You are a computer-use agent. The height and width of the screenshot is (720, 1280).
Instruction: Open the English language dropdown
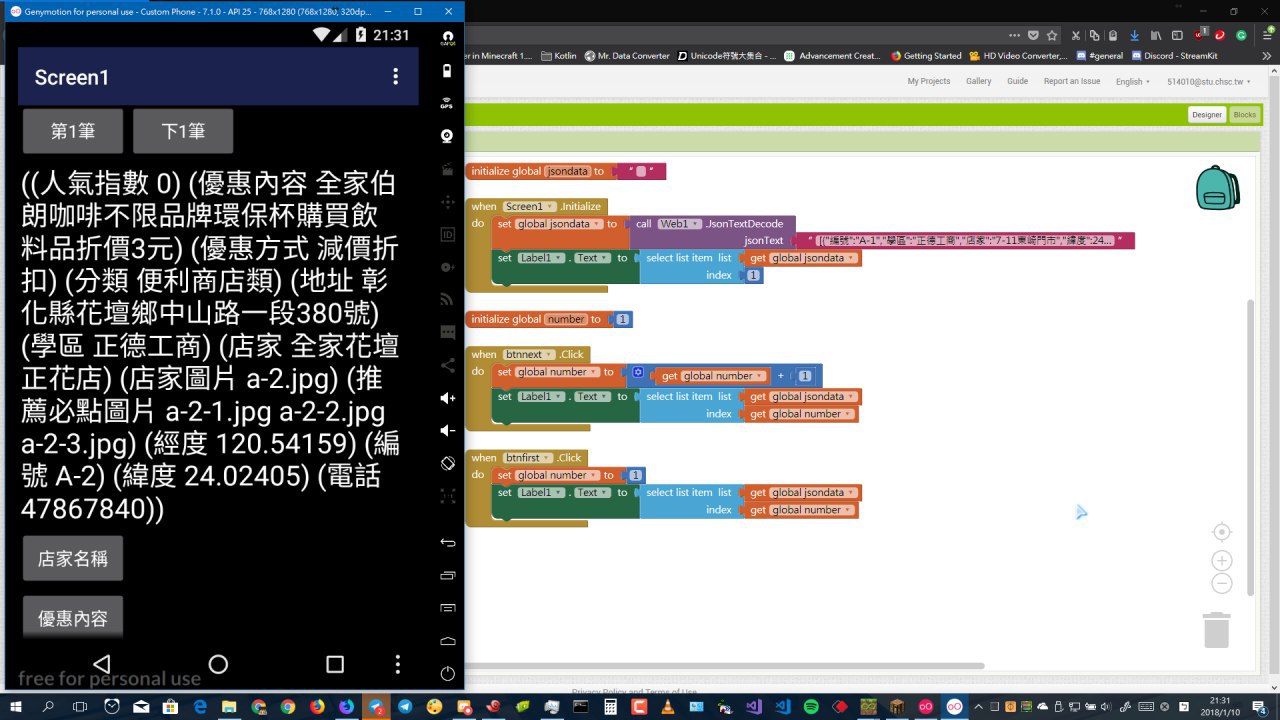[1133, 82]
